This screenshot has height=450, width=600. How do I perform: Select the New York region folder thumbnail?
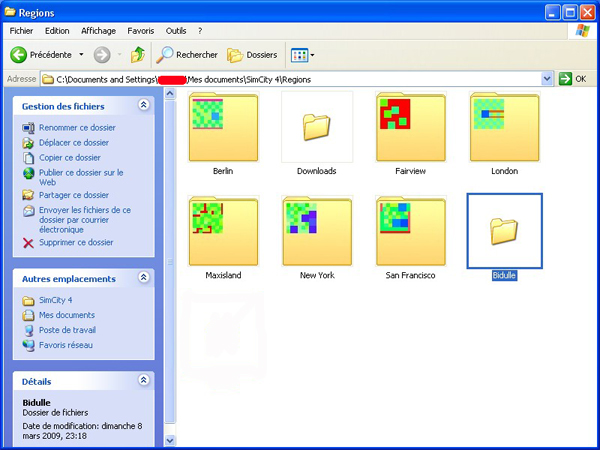pos(317,231)
